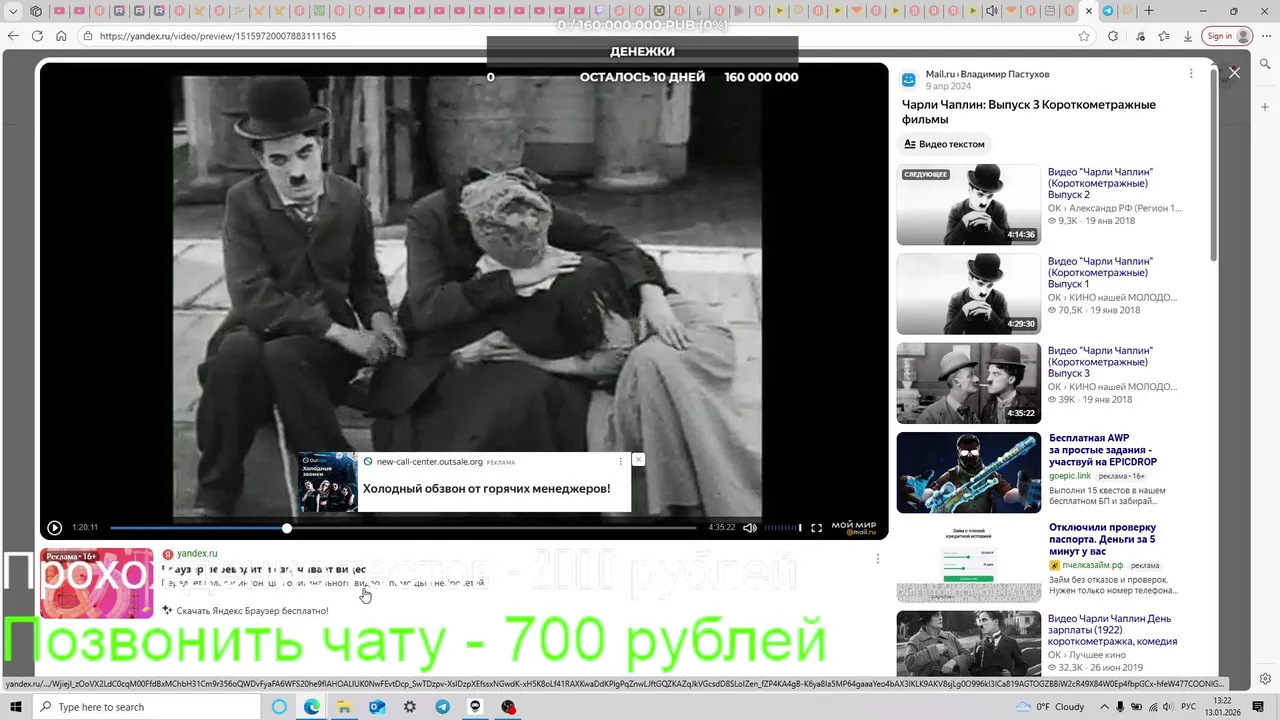Reload the current page
The image size is (1280, 720).
(37, 36)
